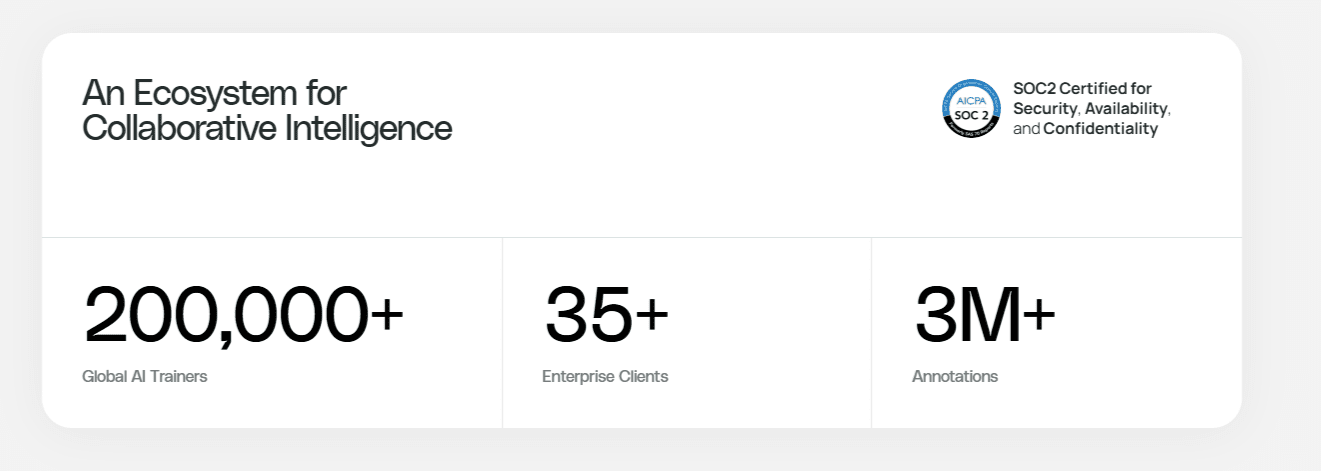Viewport: 1321px width, 471px height.
Task: Click the plus sign after 200,000
Action: point(388,312)
